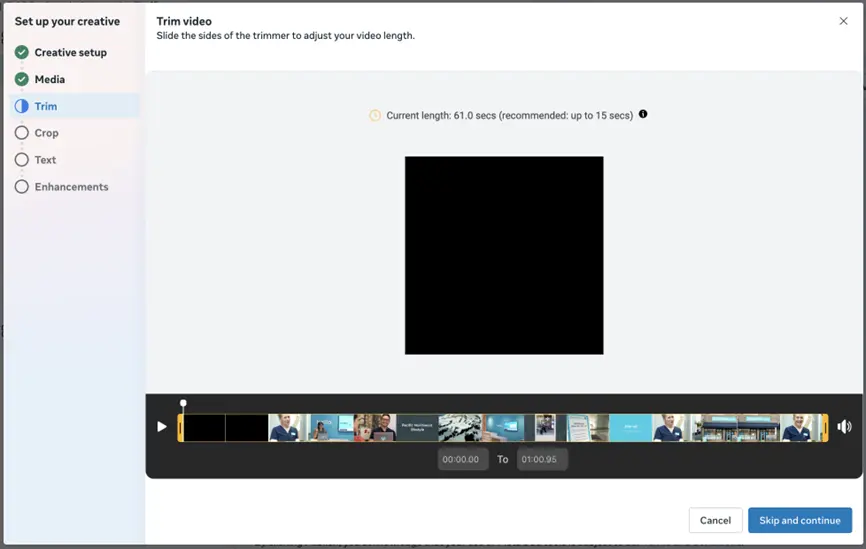Click the half-filled circle beside Trim
866x549 pixels.
click(22, 106)
